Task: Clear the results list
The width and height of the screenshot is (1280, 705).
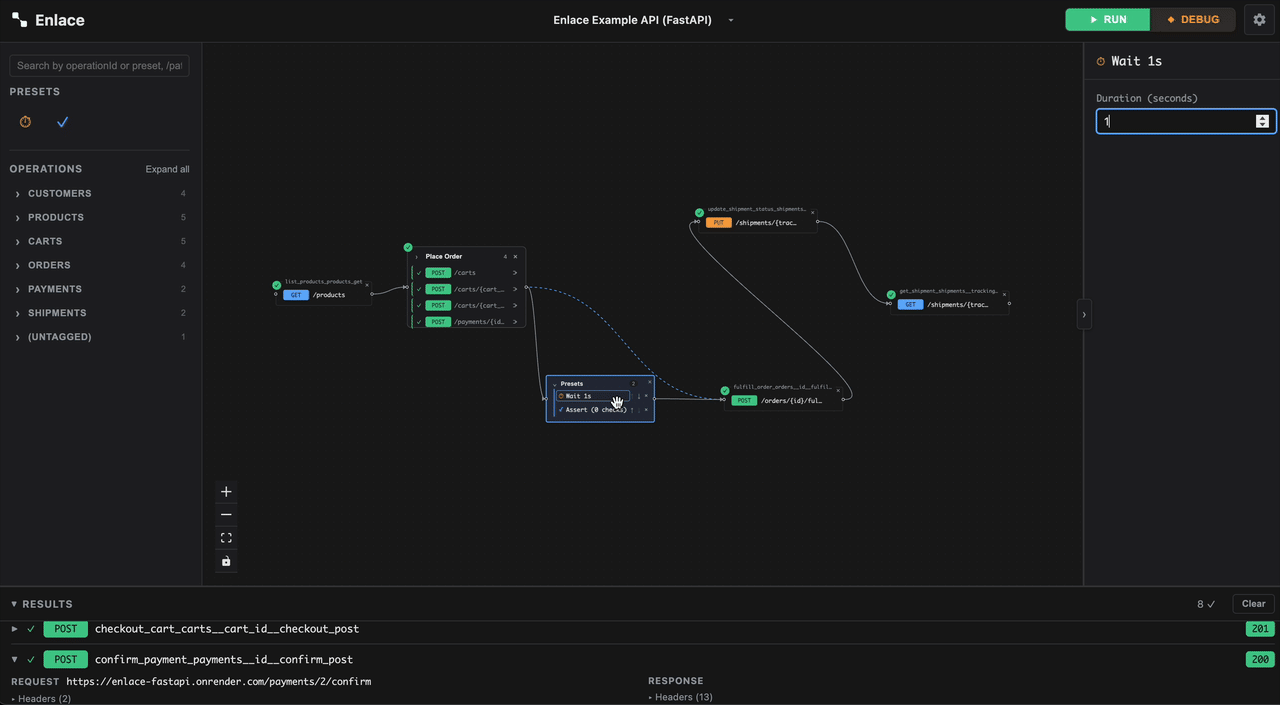Action: tap(1254, 604)
